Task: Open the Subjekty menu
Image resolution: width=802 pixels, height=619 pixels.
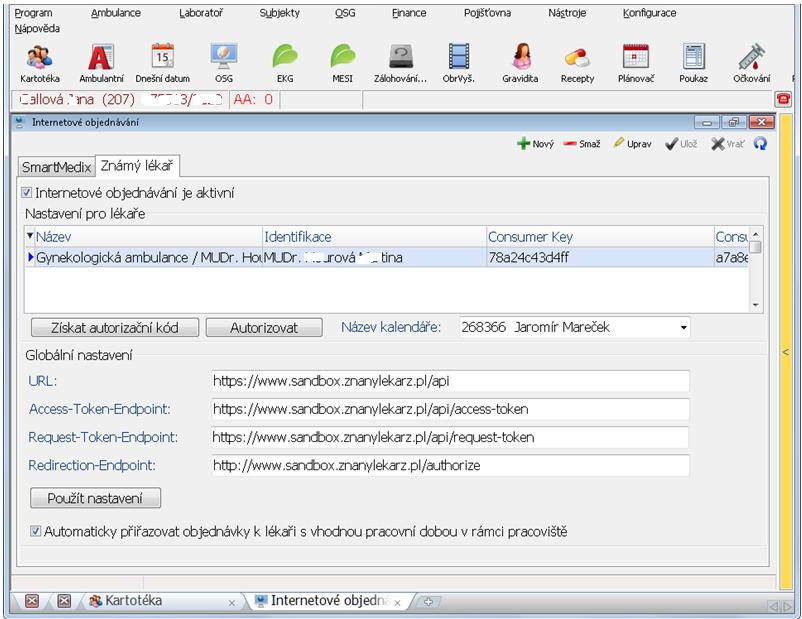Action: click(x=279, y=13)
